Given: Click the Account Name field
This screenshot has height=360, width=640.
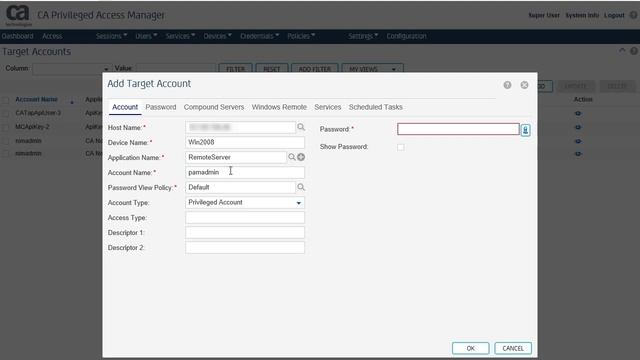Looking at the screenshot, I should pyautogui.click(x=245, y=172).
